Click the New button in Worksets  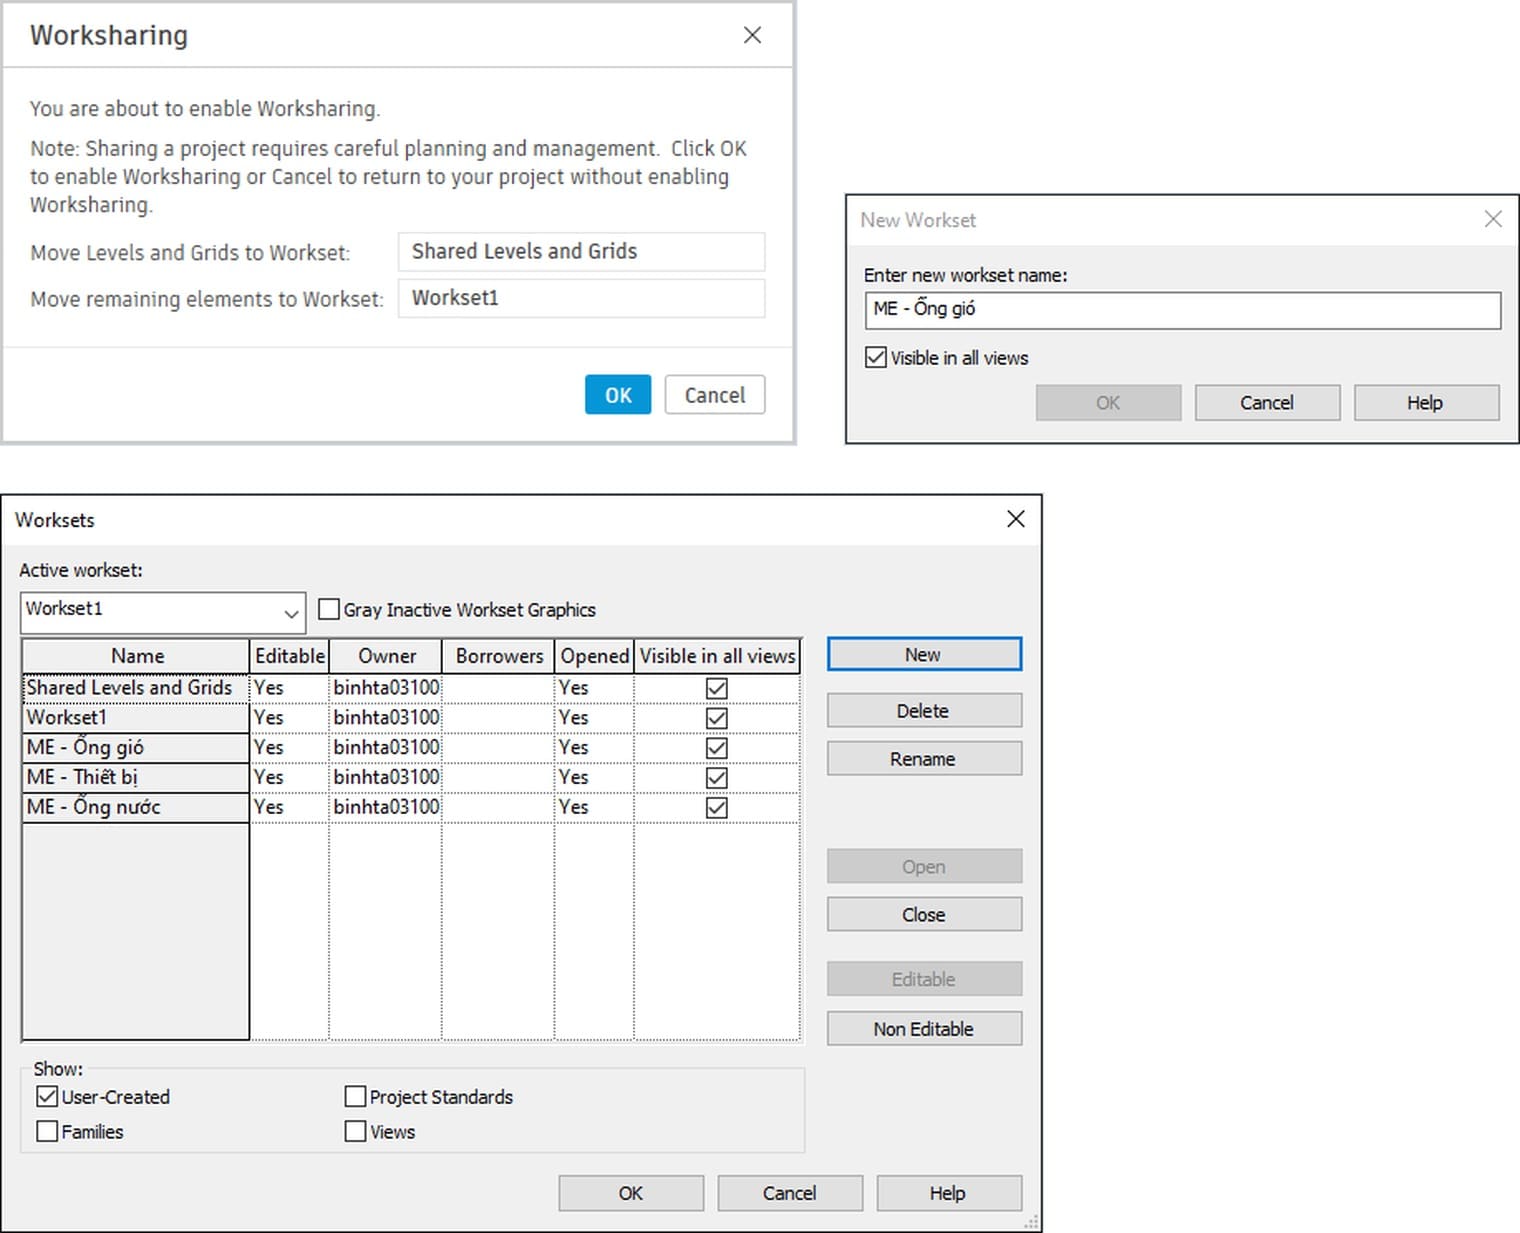tap(924, 655)
